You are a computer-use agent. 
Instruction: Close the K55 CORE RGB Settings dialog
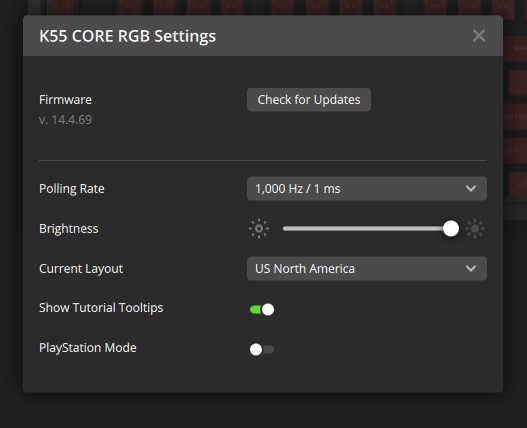click(x=479, y=36)
